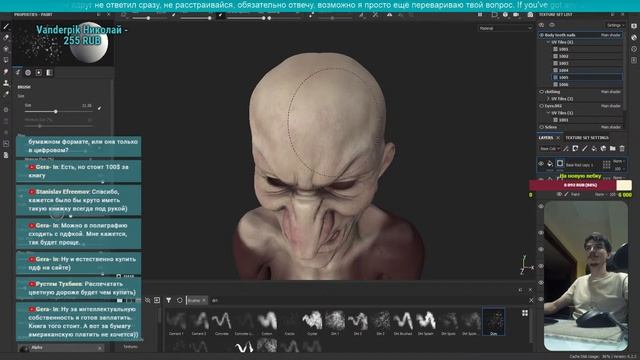Toggle visibility of Eyes.002 texture set

pos(542,106)
